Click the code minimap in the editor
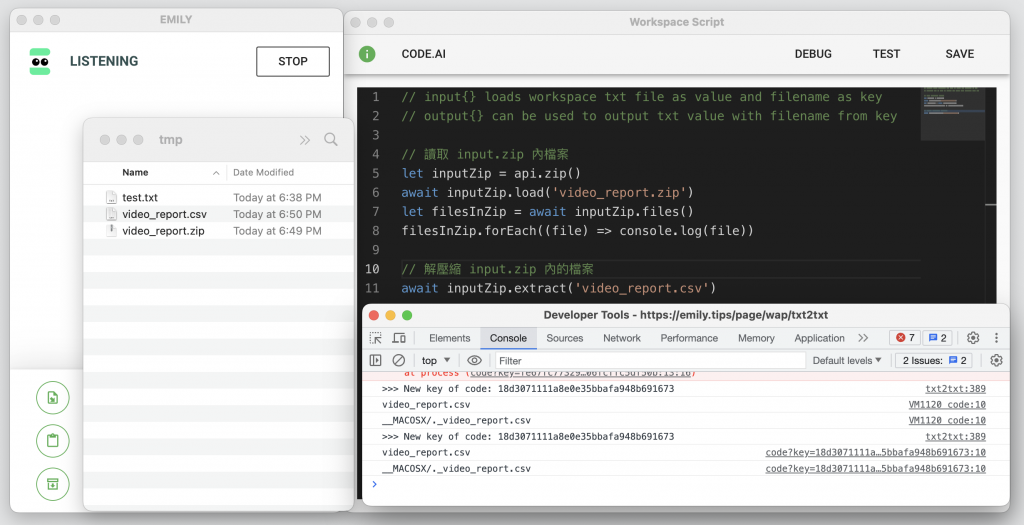 tap(953, 114)
